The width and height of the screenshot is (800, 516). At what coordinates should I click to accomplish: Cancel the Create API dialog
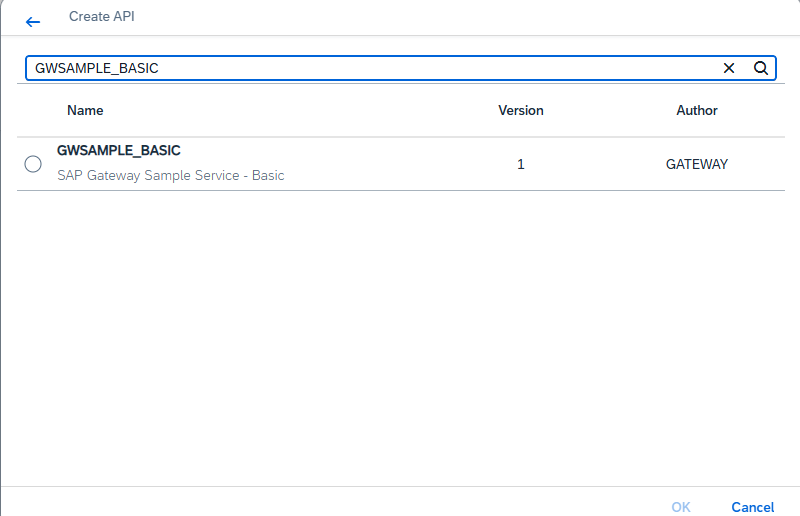tap(753, 507)
